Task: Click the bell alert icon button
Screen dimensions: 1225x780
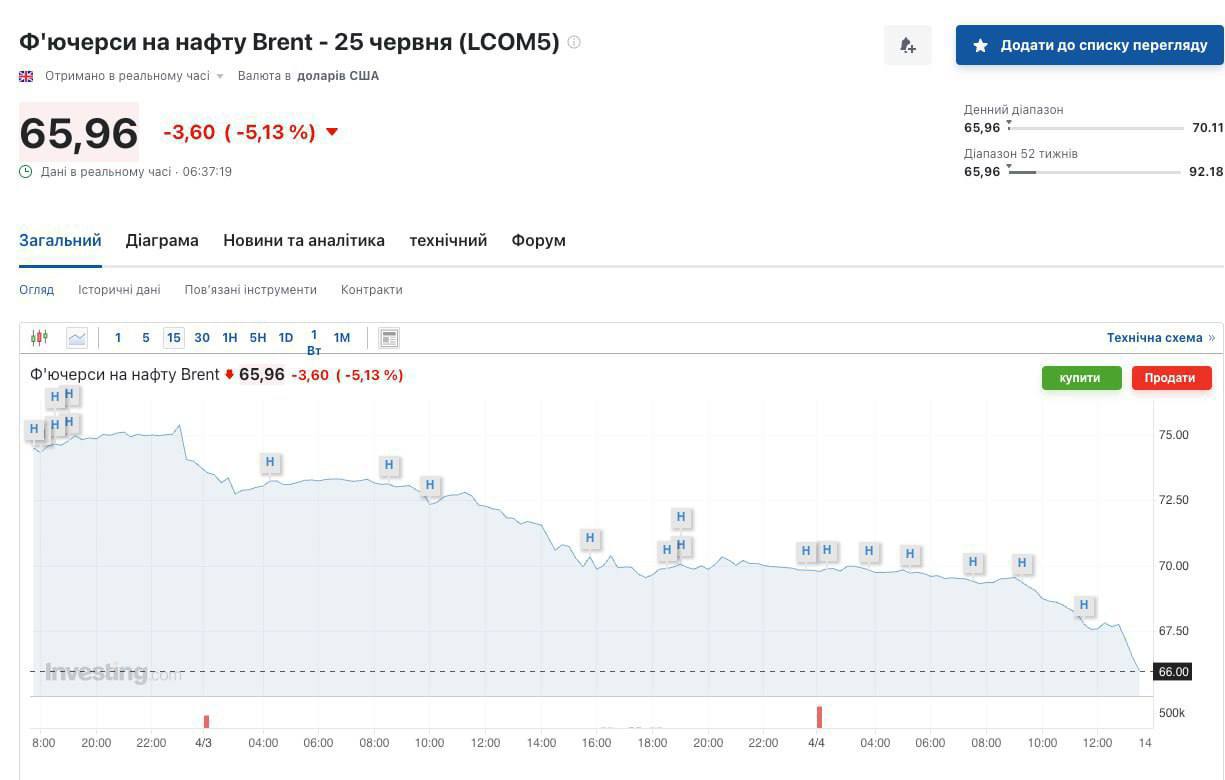Action: coord(907,45)
